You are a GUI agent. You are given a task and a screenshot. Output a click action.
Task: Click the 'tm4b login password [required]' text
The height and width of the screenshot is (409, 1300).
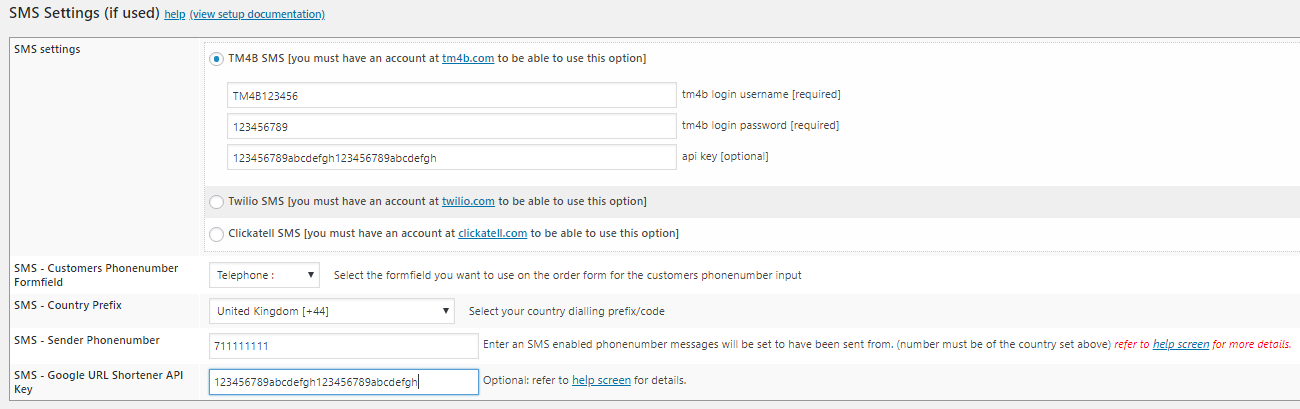point(760,125)
